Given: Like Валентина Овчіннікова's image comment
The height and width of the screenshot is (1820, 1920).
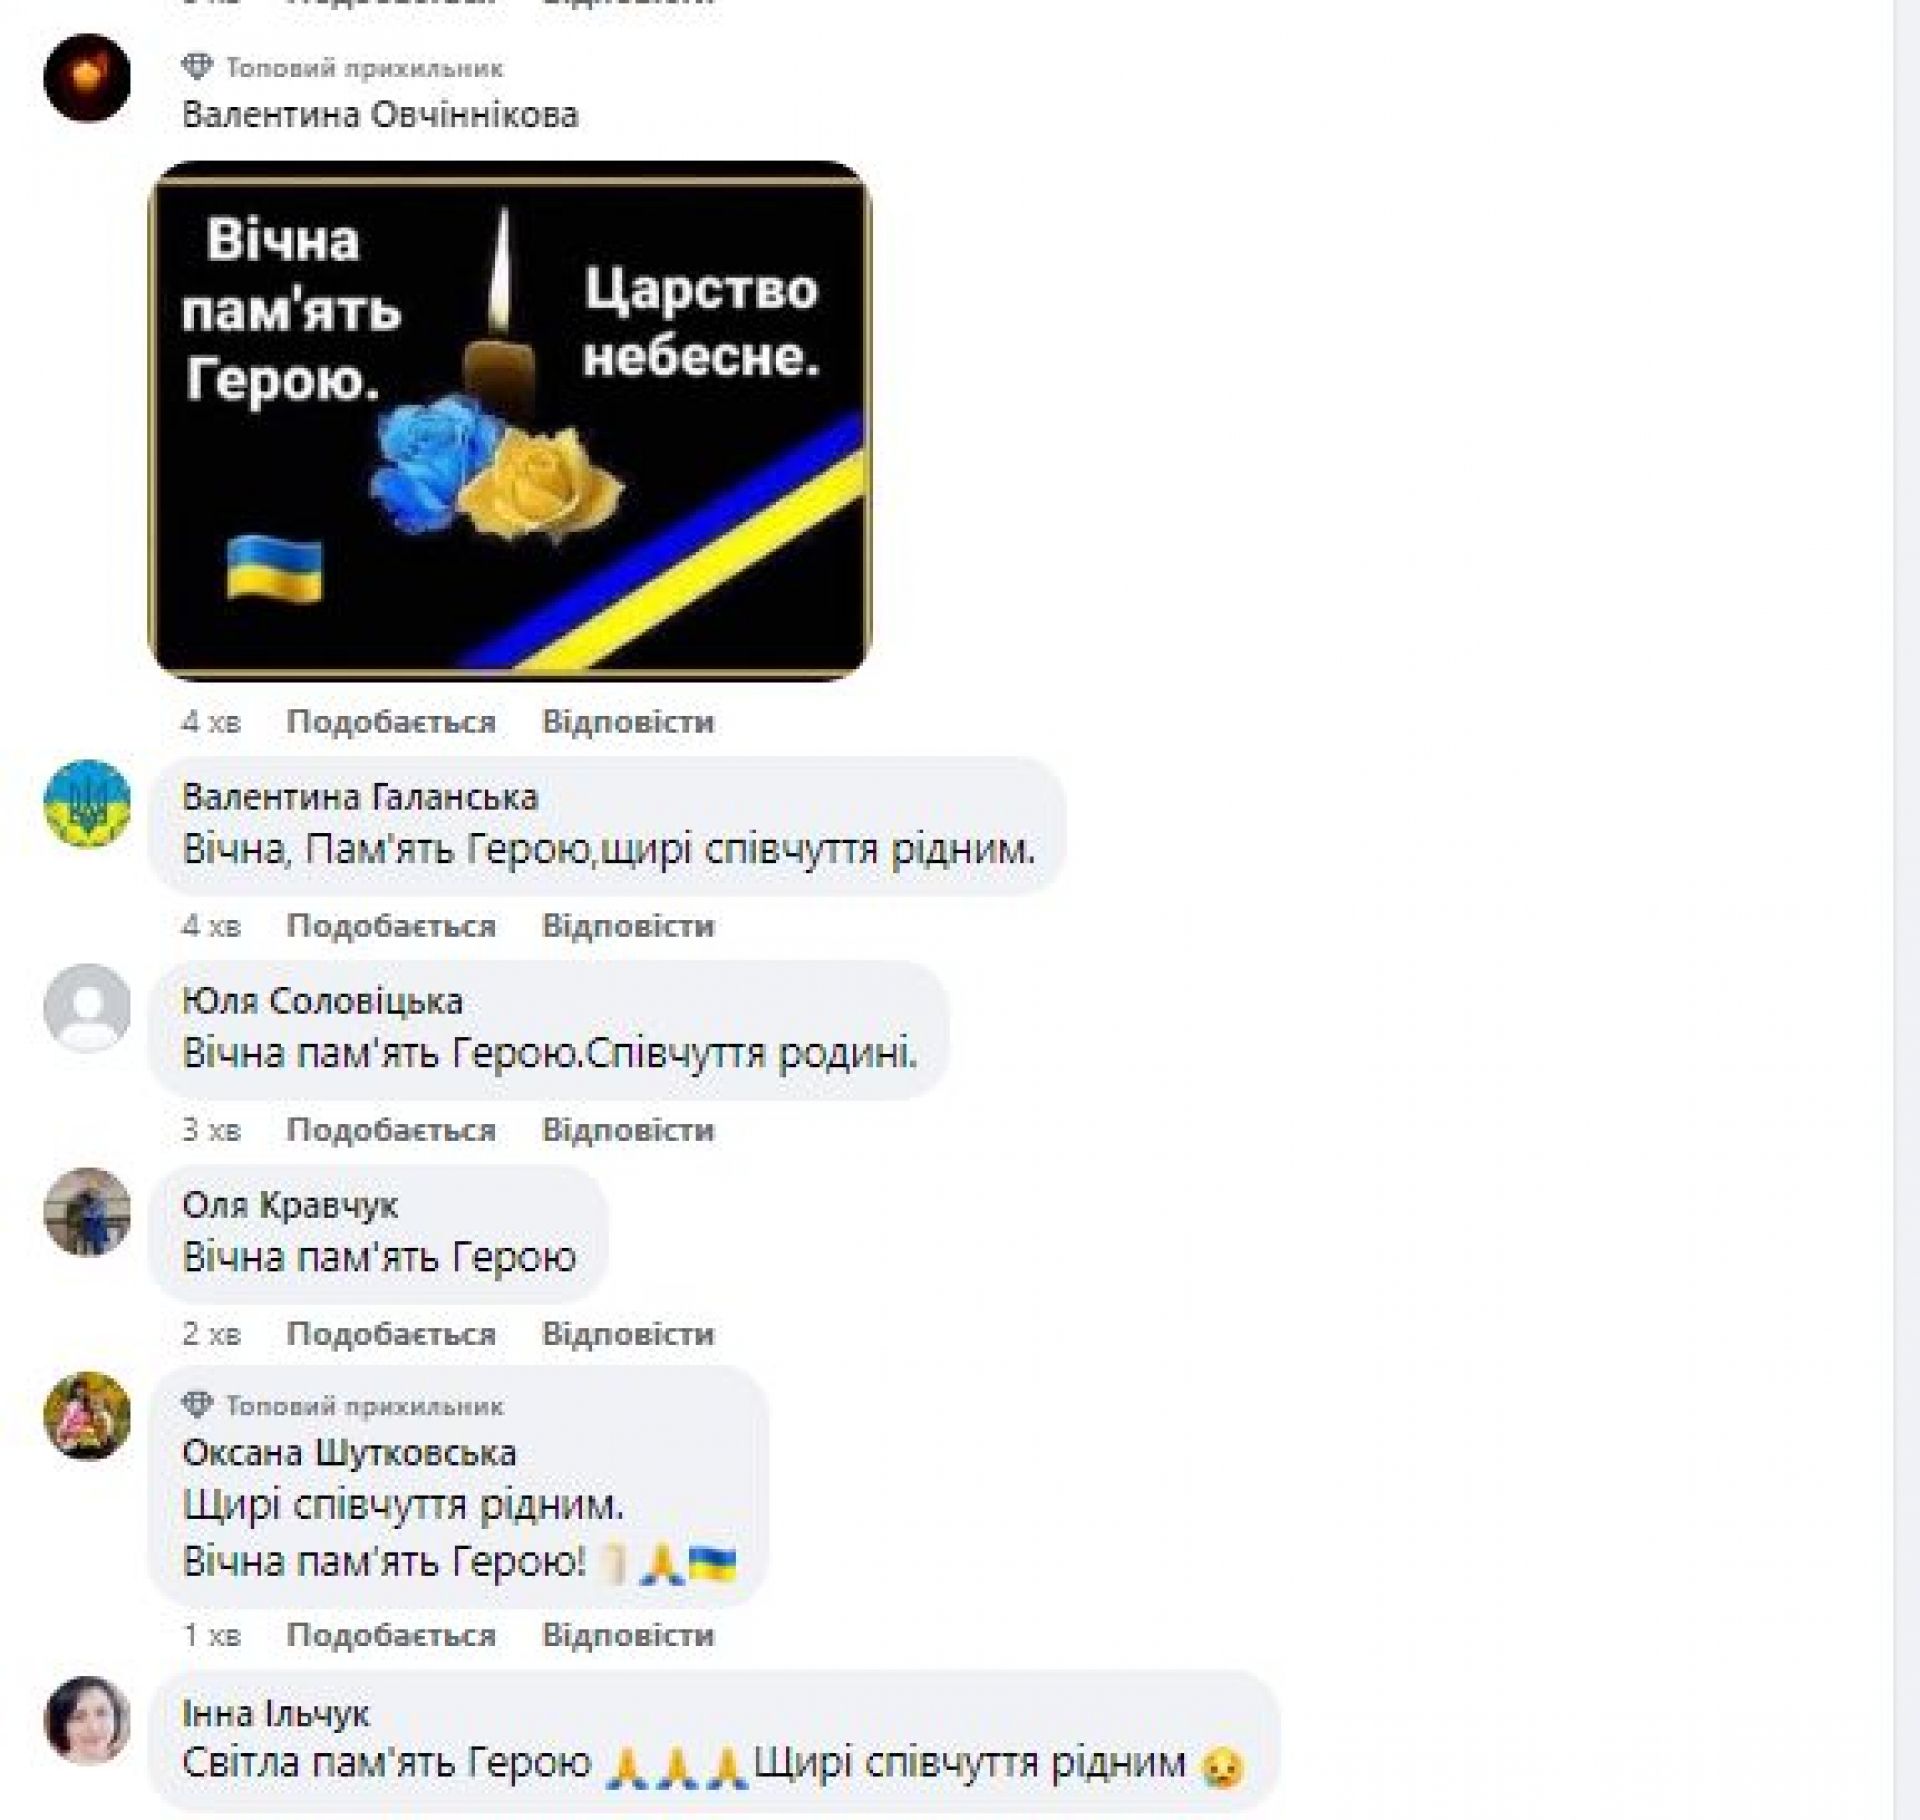Looking at the screenshot, I should pos(391,722).
